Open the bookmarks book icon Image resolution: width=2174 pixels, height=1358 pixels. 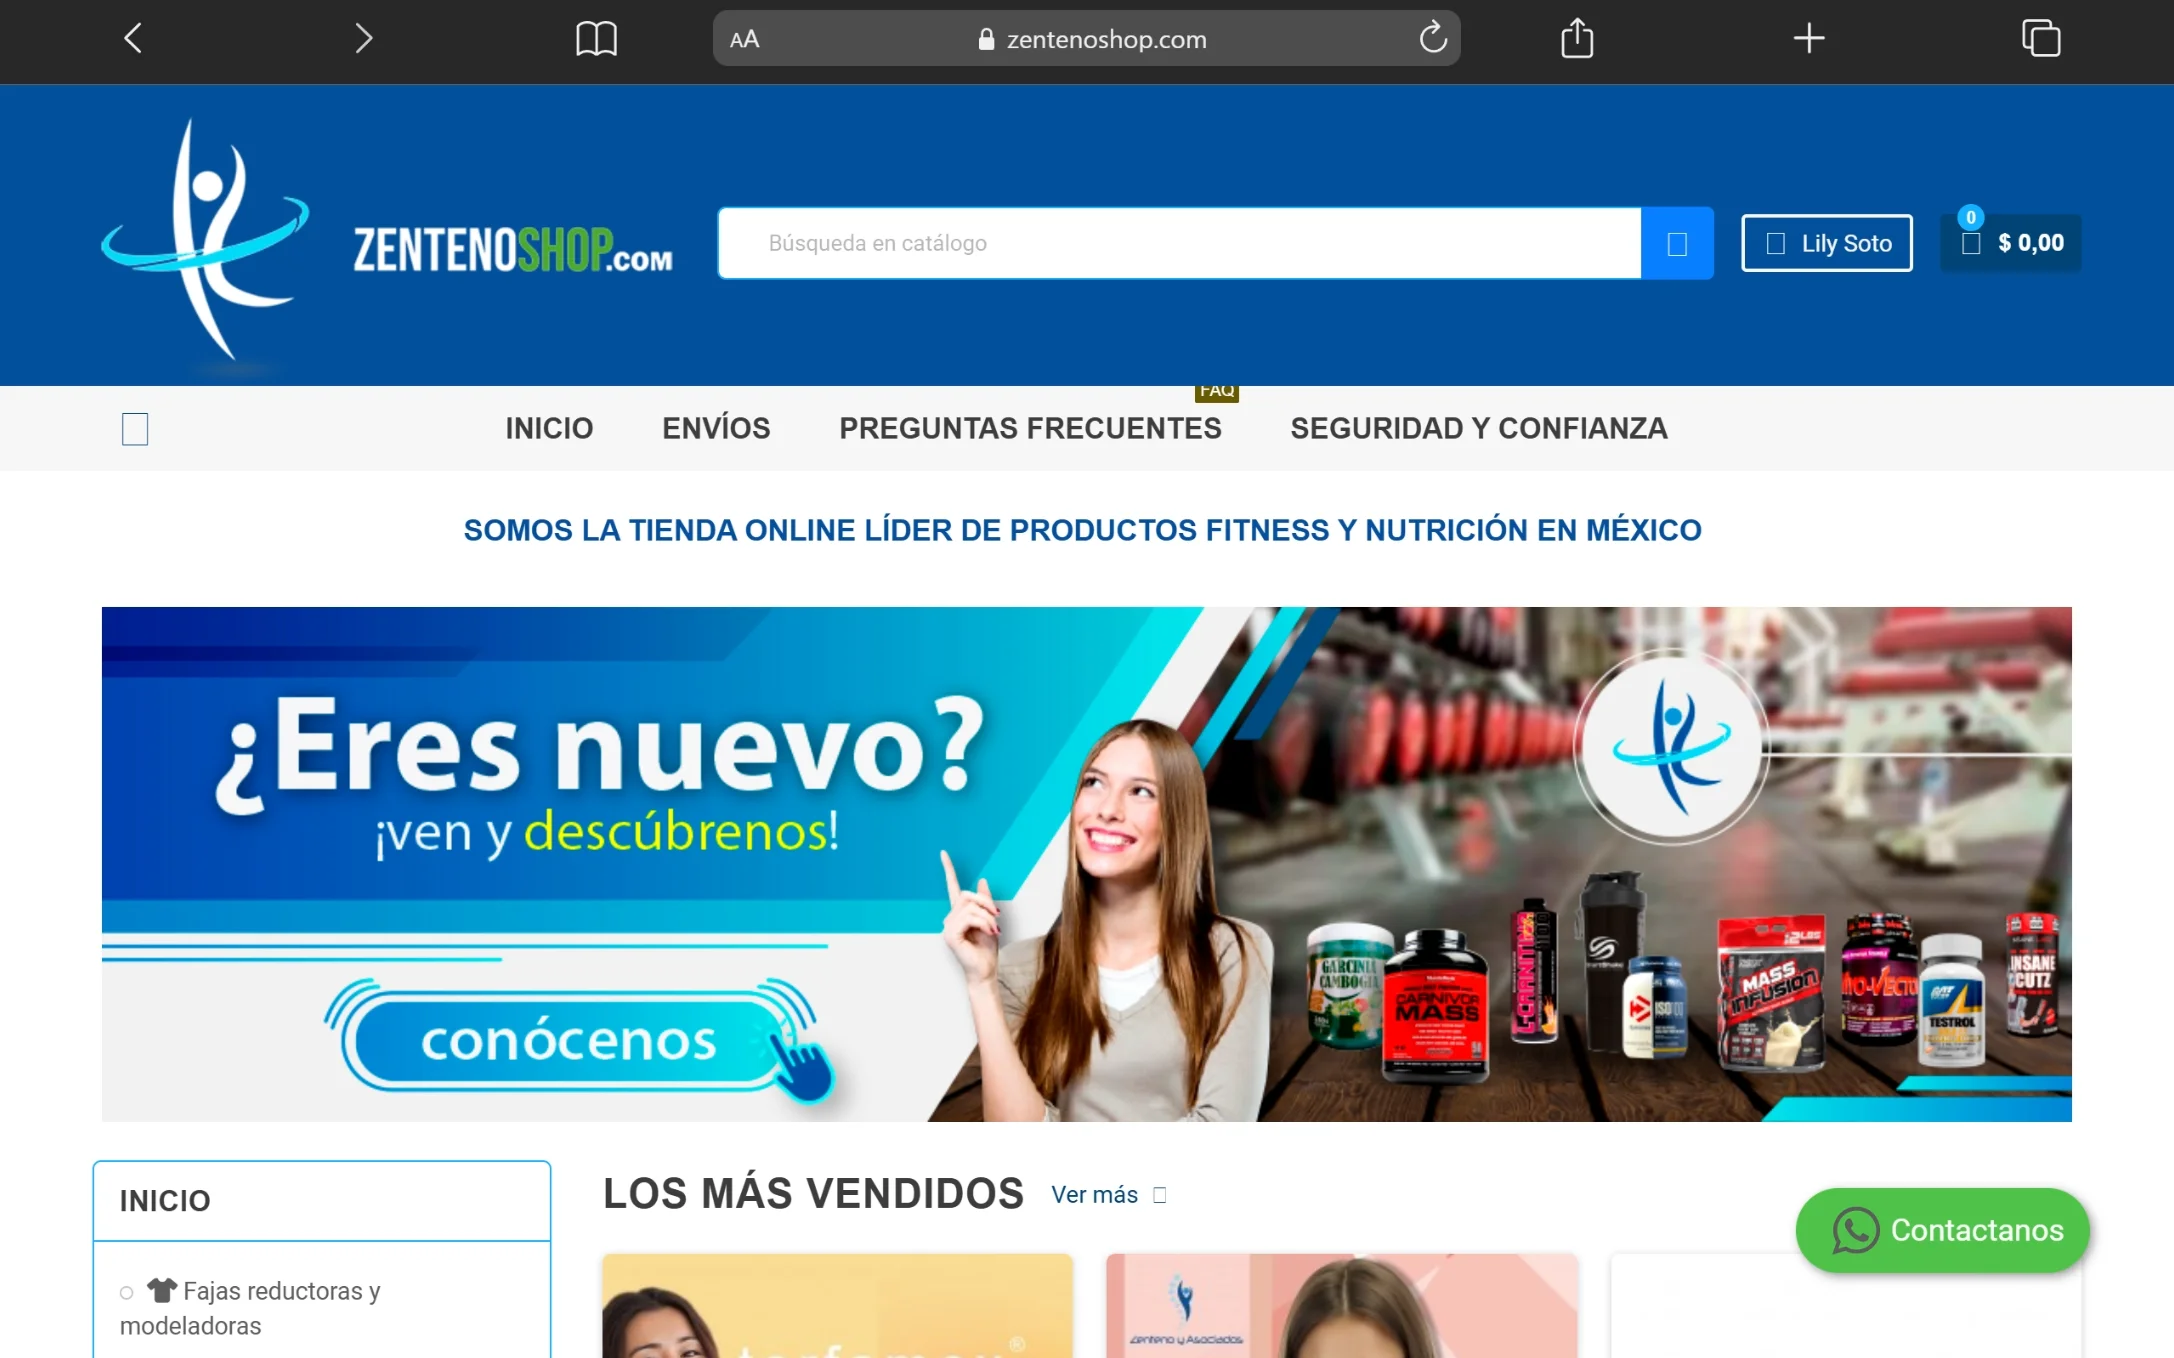pyautogui.click(x=596, y=39)
